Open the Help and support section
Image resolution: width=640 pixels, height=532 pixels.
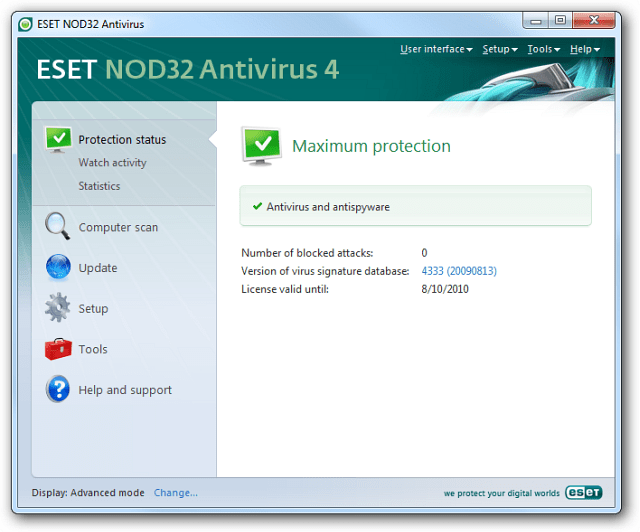click(x=125, y=390)
